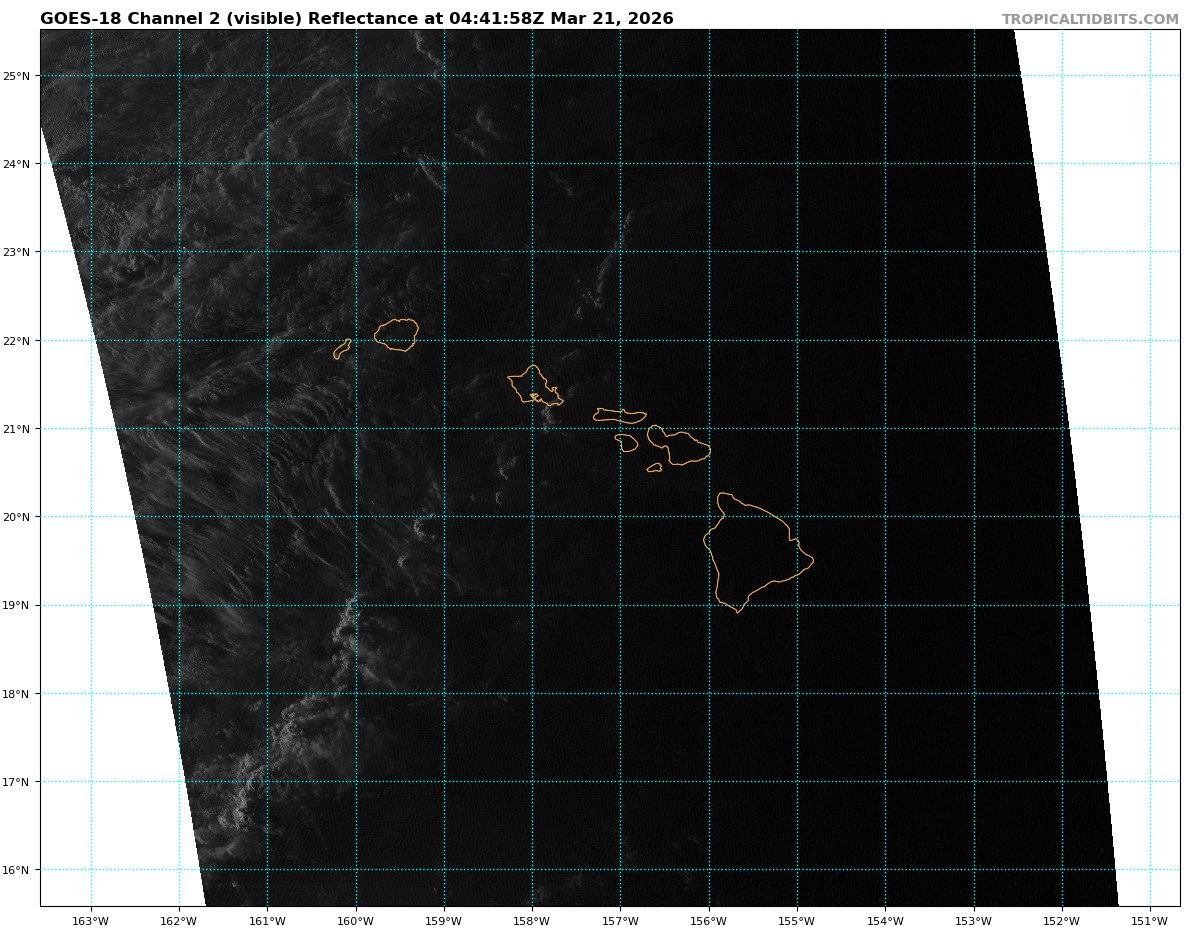Viewport: 1200px width, 929px height.
Task: Click the 163°W longitude label
Action: [91, 921]
